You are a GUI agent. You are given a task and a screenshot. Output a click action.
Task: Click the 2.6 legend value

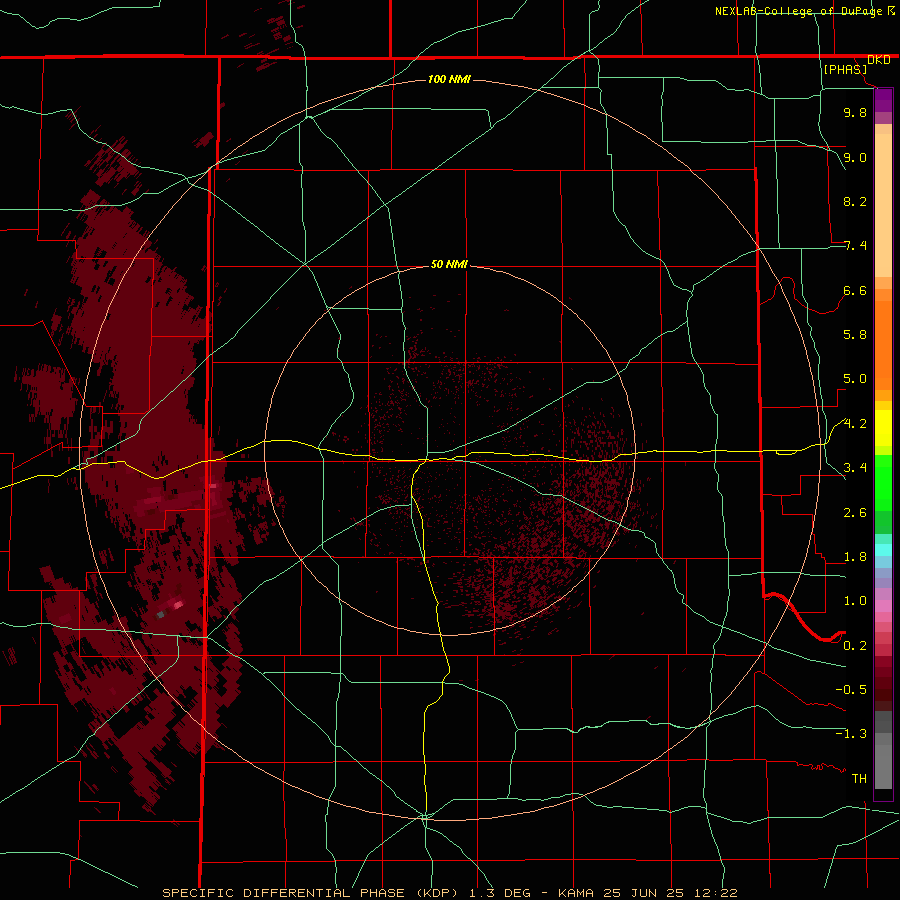[855, 513]
